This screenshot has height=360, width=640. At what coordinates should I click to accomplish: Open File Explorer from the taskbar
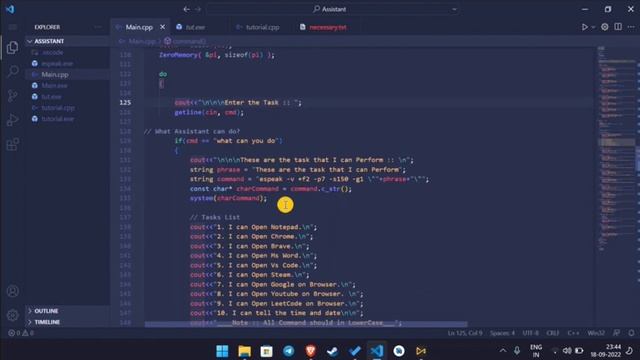tap(244, 351)
